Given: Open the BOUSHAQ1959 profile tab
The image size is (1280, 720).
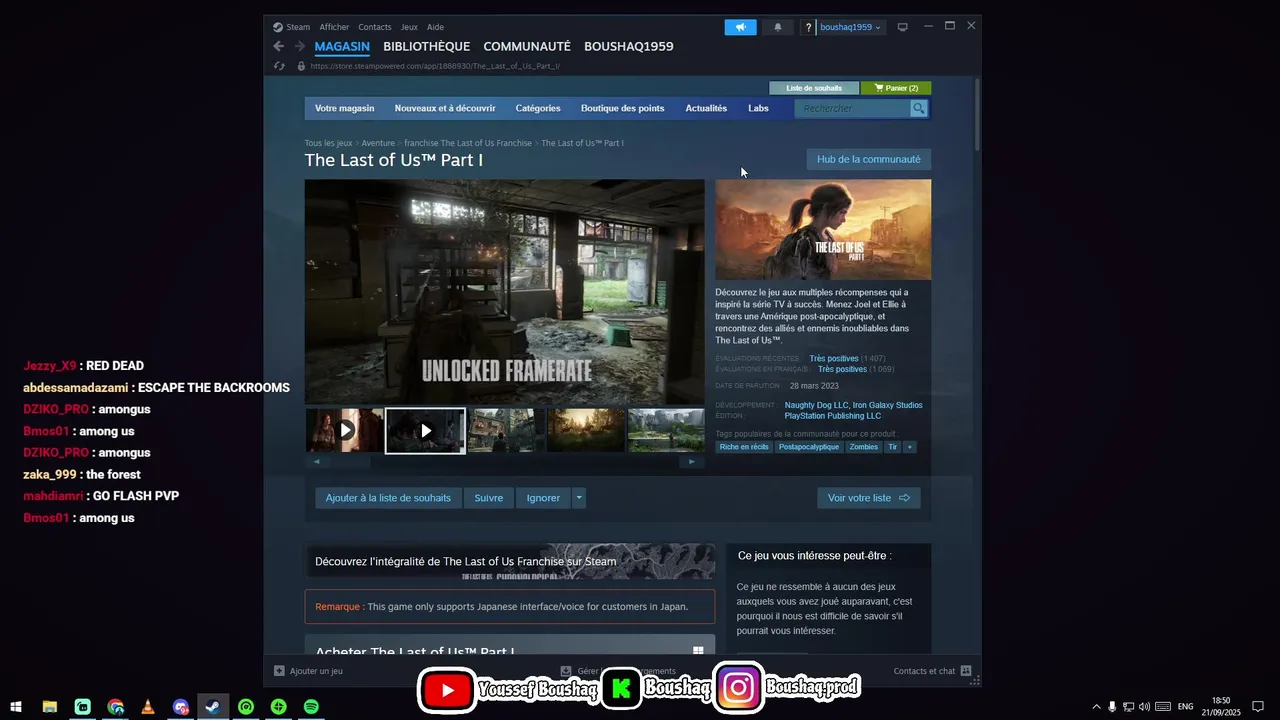Looking at the screenshot, I should (x=629, y=46).
